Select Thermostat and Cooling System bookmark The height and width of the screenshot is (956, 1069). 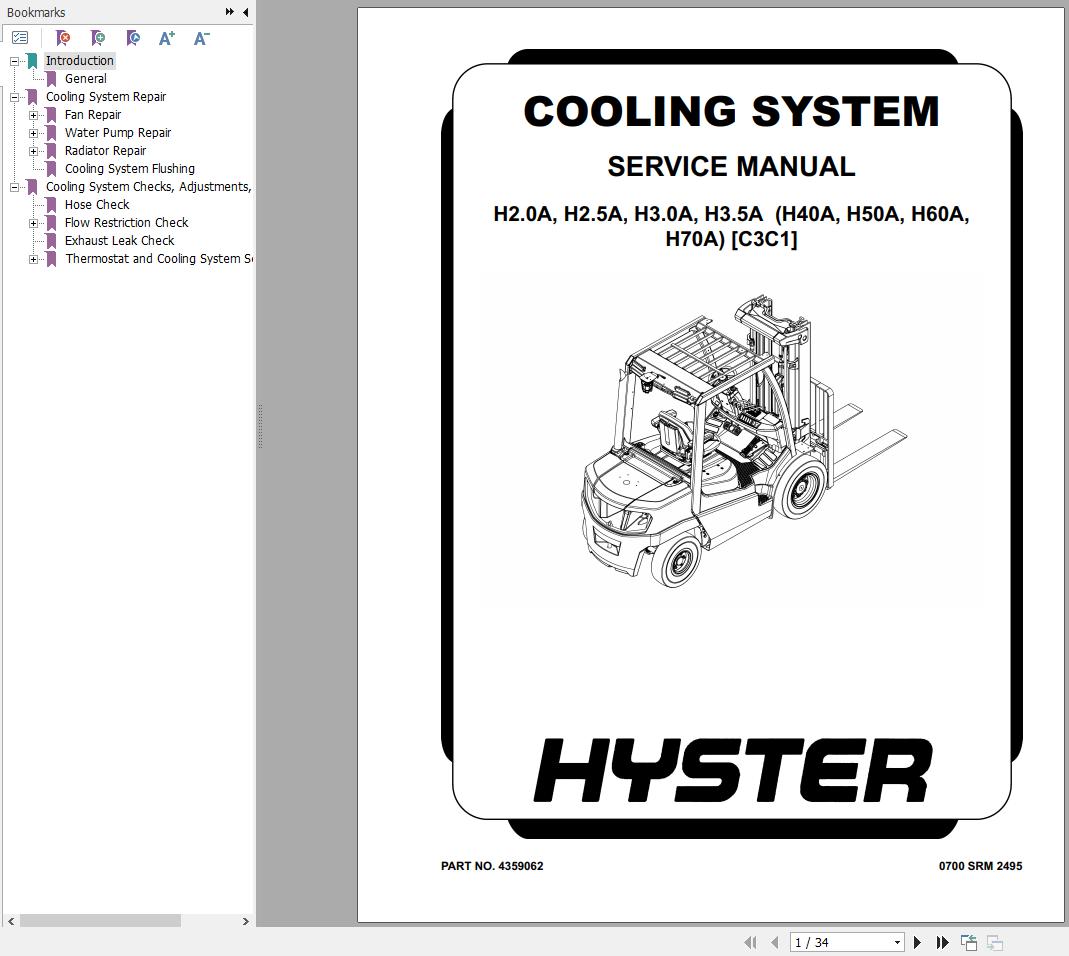[x=159, y=258]
